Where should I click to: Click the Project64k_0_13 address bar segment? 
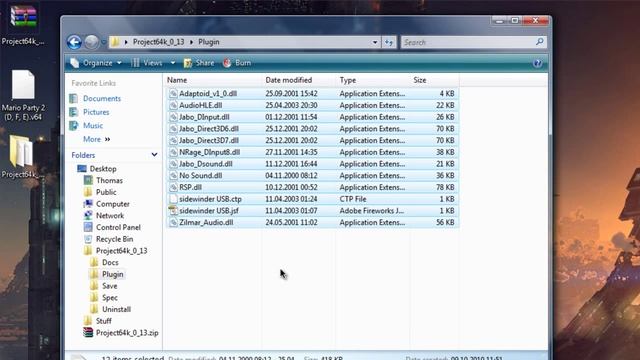tap(158, 42)
